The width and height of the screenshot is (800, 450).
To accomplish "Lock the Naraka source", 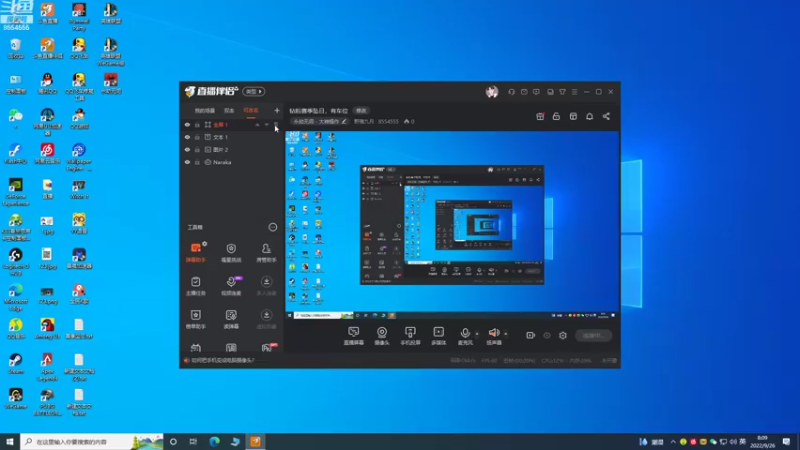I will click(x=197, y=162).
